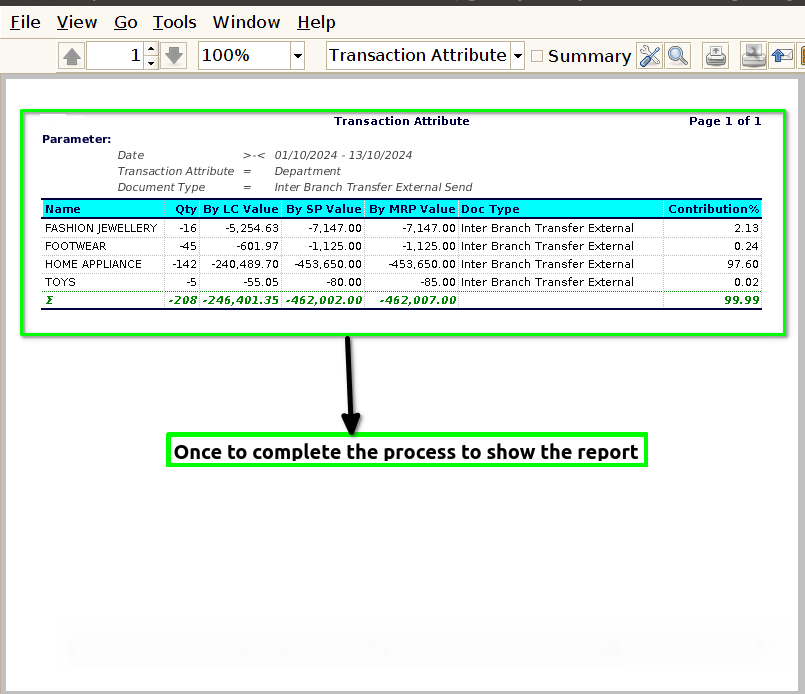Open the File menu
Screen dimensions: 805x694
click(25, 23)
